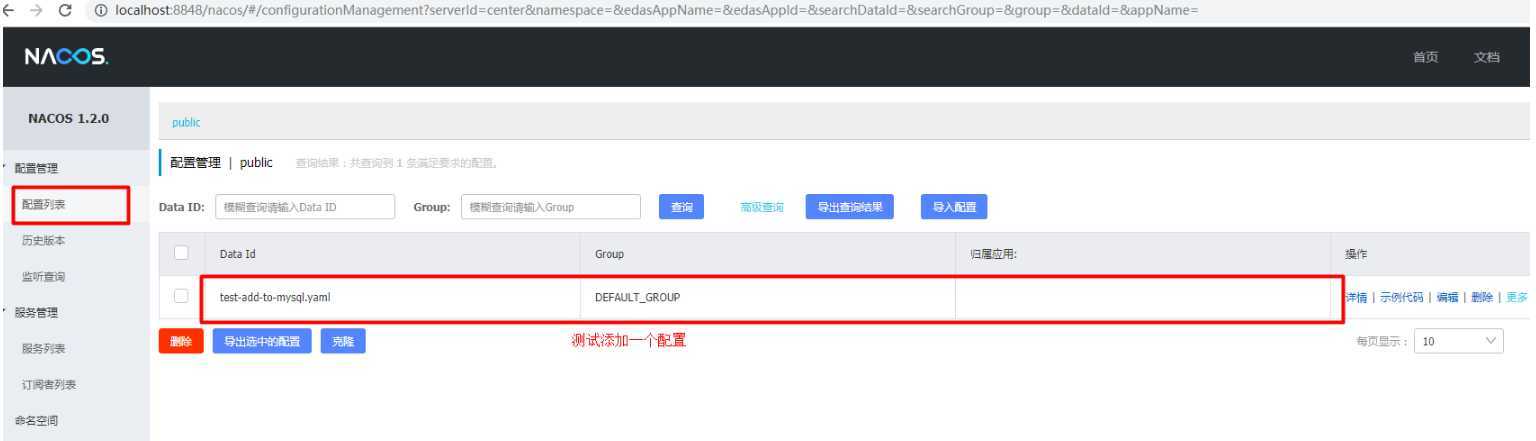Click the 操作 column header
The width and height of the screenshot is (1536, 441).
(1358, 255)
